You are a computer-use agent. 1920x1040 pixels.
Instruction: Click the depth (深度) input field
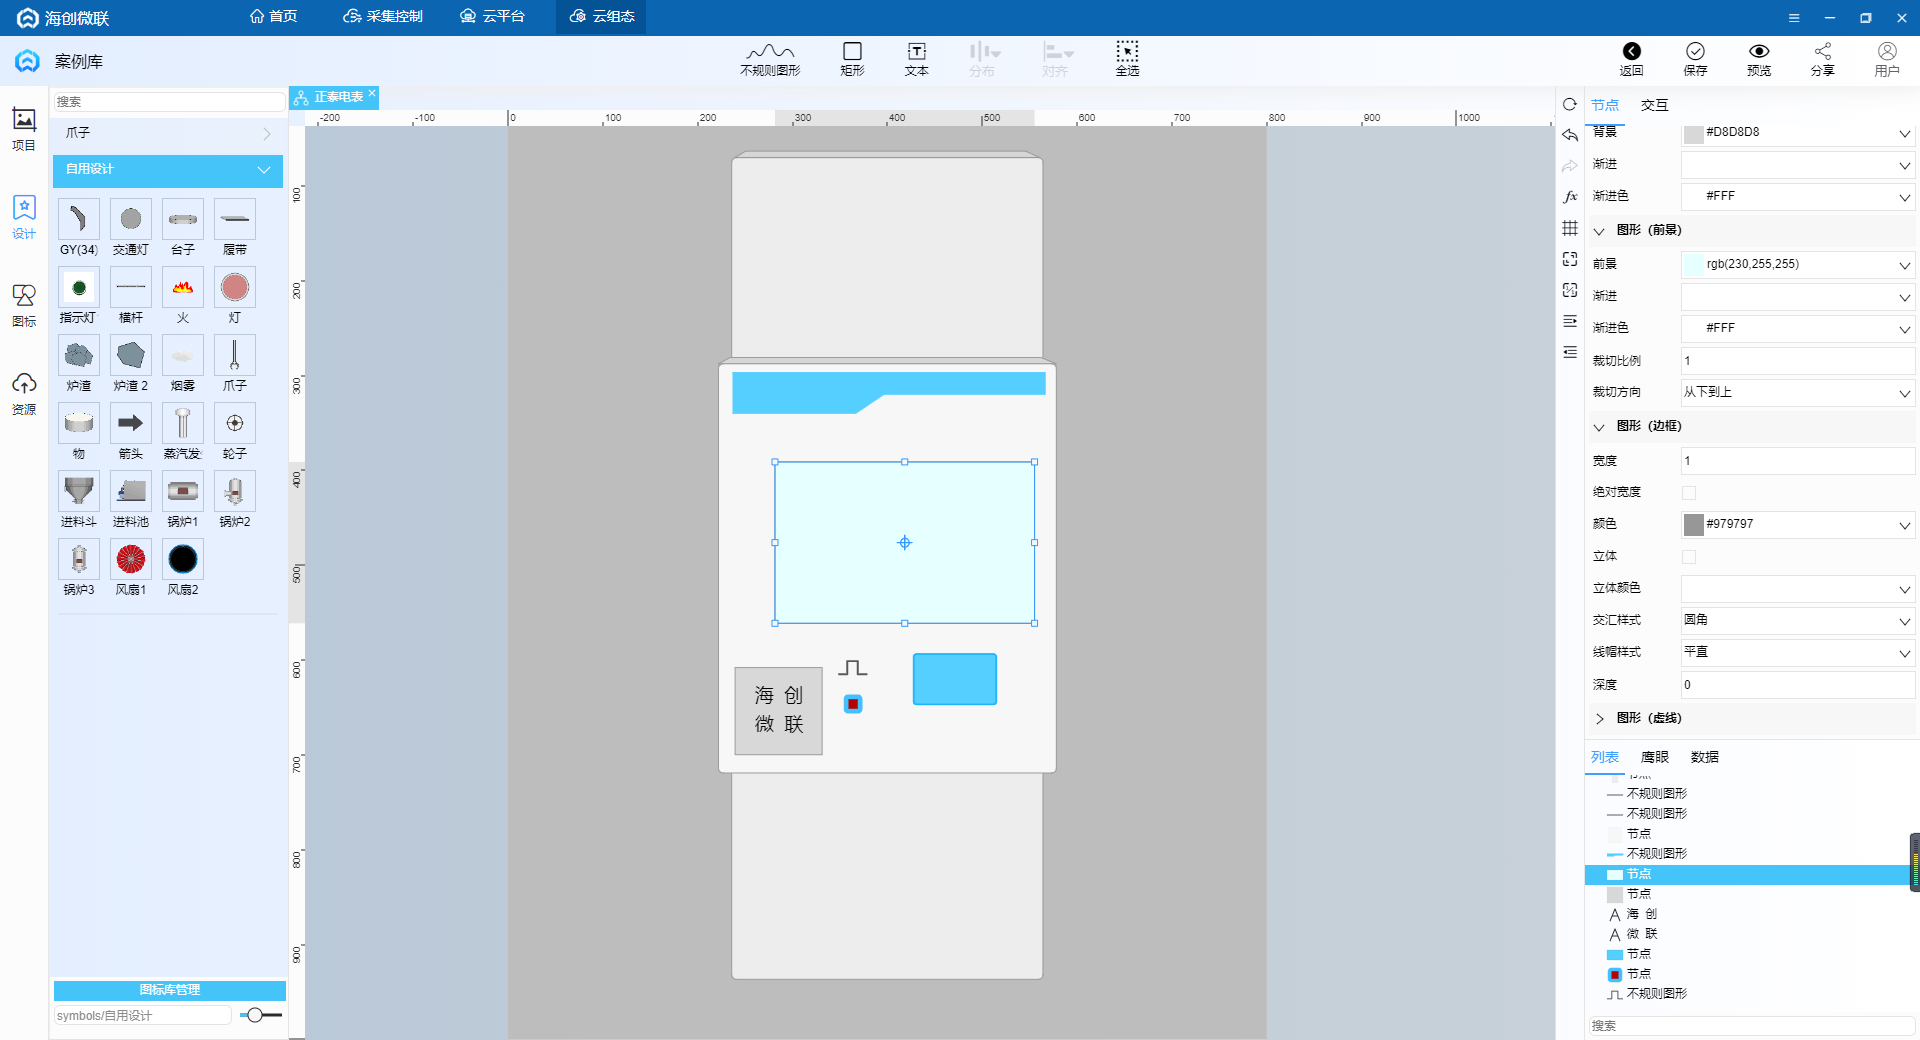[x=1798, y=685]
